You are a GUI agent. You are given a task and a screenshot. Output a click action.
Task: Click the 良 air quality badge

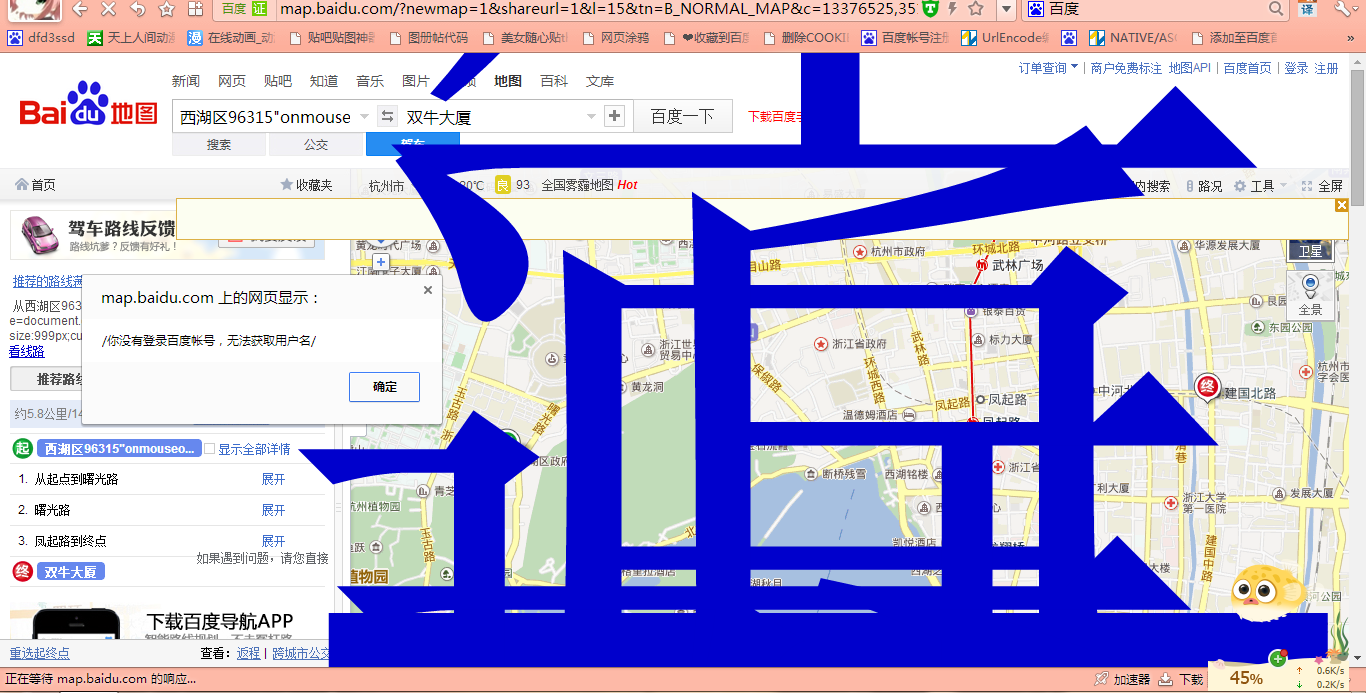(502, 185)
